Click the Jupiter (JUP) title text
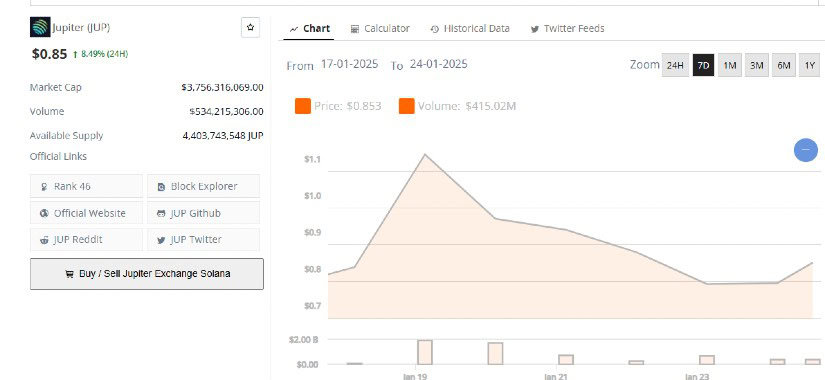The height and width of the screenshot is (380, 825). click(x=81, y=27)
